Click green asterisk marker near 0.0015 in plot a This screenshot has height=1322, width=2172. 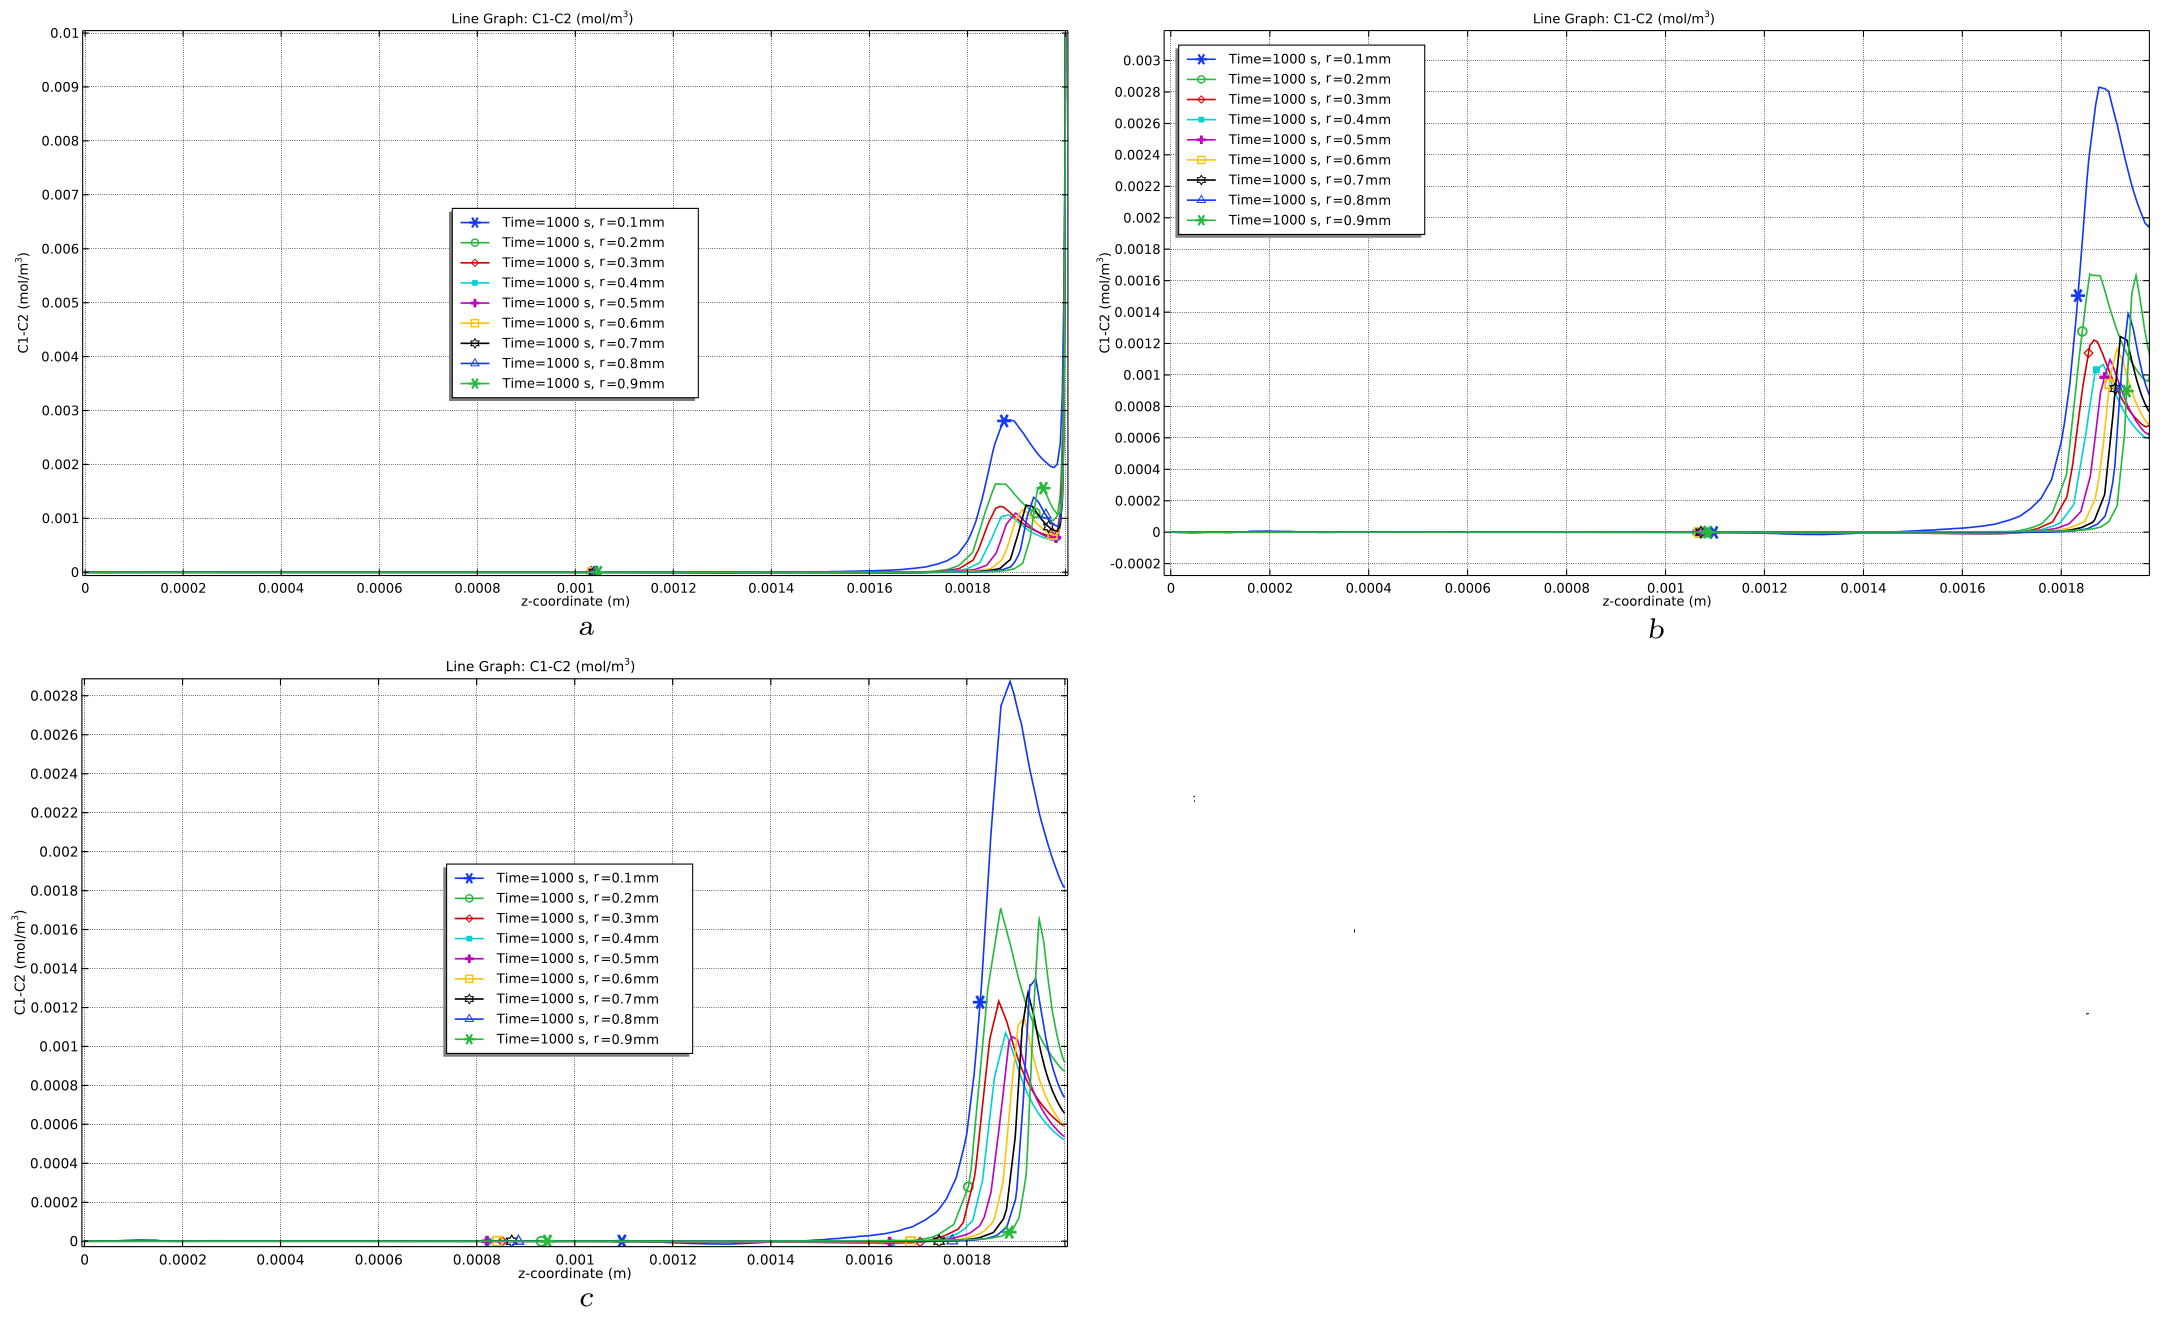[x=1042, y=488]
